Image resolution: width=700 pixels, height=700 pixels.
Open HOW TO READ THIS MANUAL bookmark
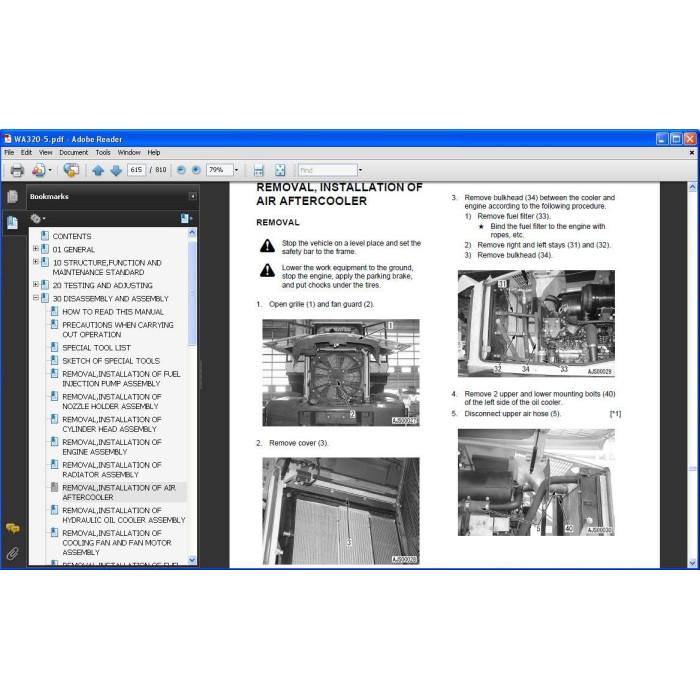click(113, 312)
